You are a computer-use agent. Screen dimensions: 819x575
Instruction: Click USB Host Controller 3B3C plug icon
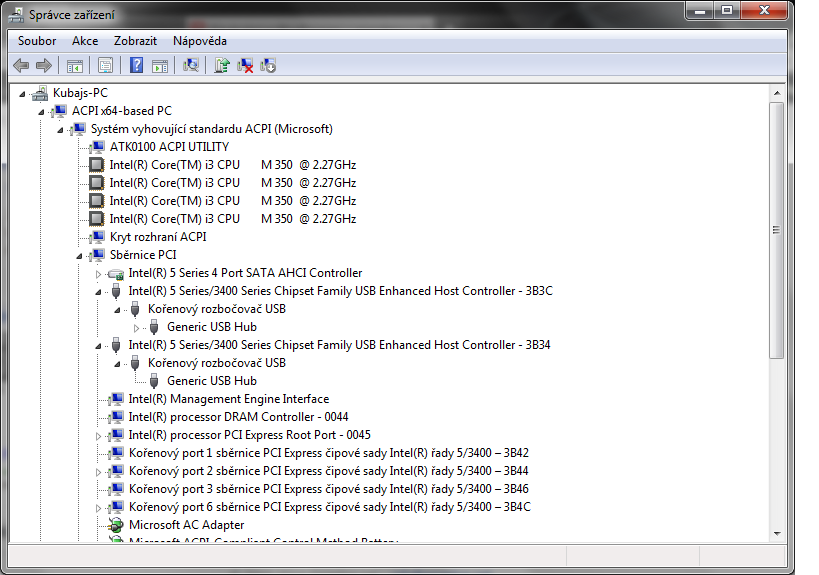click(116, 291)
